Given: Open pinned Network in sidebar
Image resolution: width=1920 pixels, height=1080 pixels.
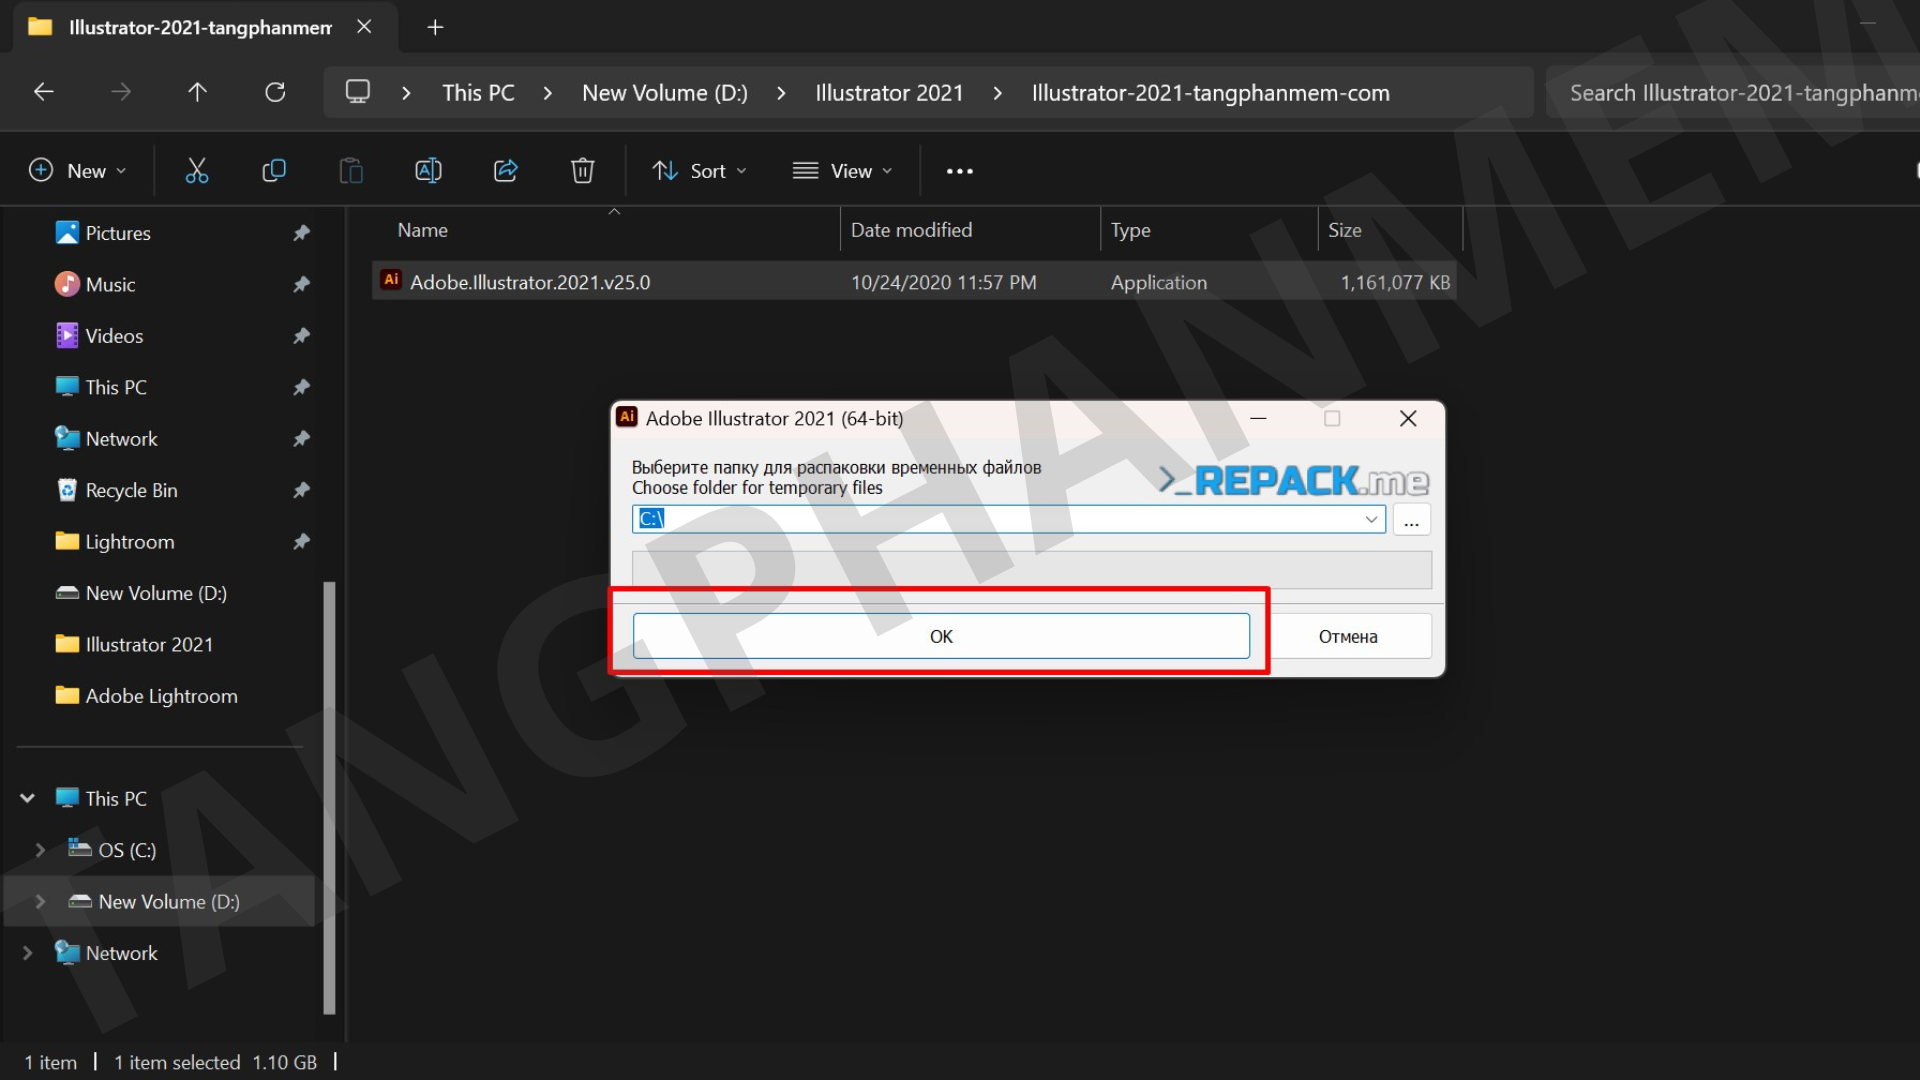Looking at the screenshot, I should [x=121, y=439].
